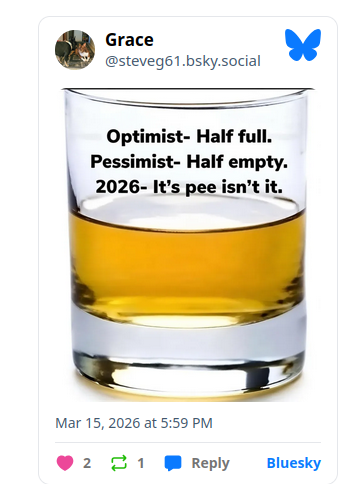
Task: Click the '2026- It's pee isn't it.' line
Action: pyautogui.click(x=189, y=187)
